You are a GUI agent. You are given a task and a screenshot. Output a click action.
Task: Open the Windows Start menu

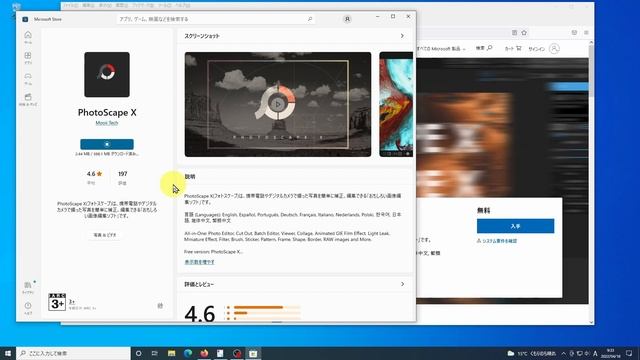(8, 353)
